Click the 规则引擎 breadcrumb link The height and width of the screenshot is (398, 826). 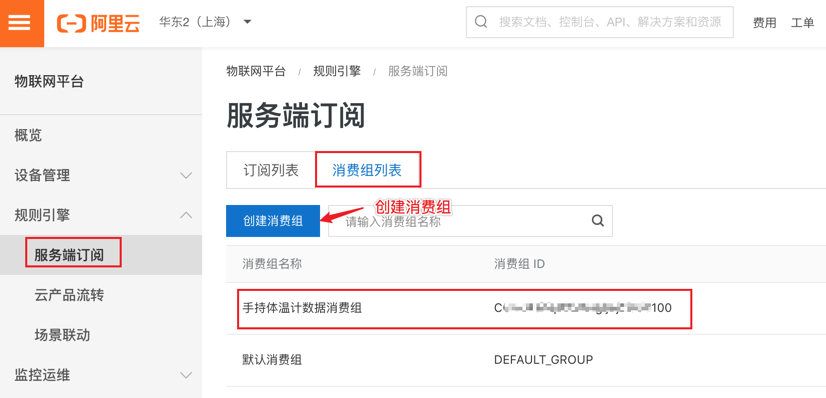click(337, 71)
